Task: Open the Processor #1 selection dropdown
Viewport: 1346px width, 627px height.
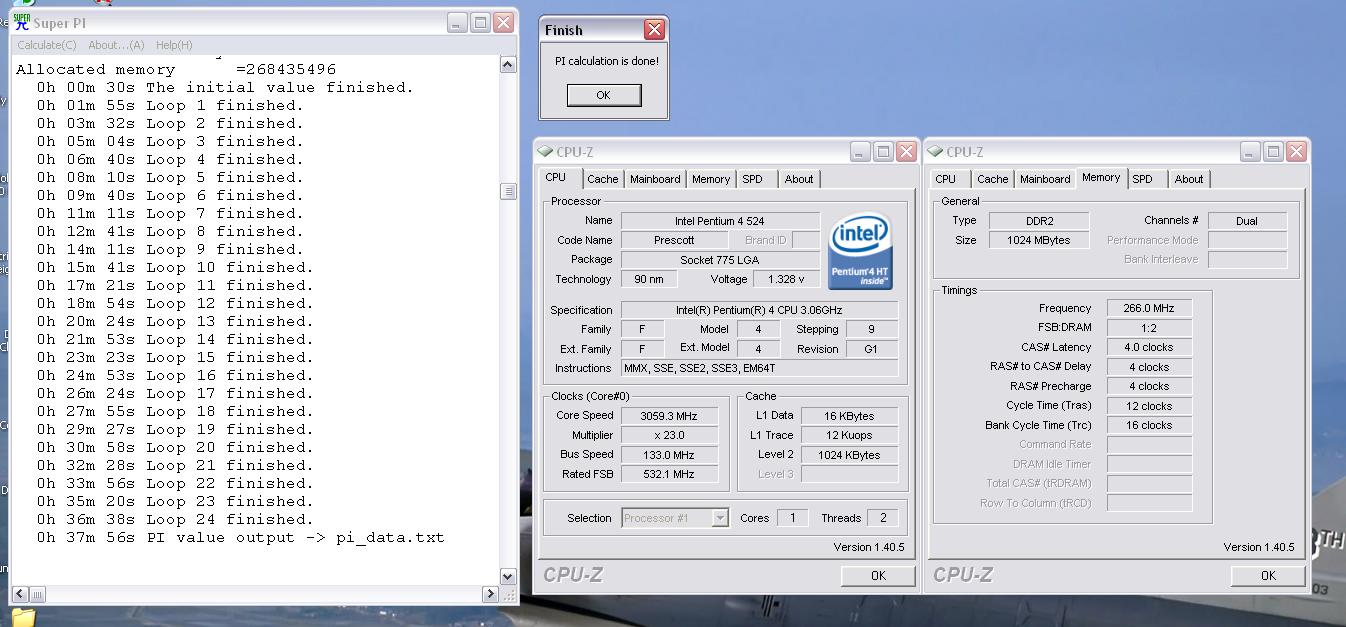Action: [720, 518]
